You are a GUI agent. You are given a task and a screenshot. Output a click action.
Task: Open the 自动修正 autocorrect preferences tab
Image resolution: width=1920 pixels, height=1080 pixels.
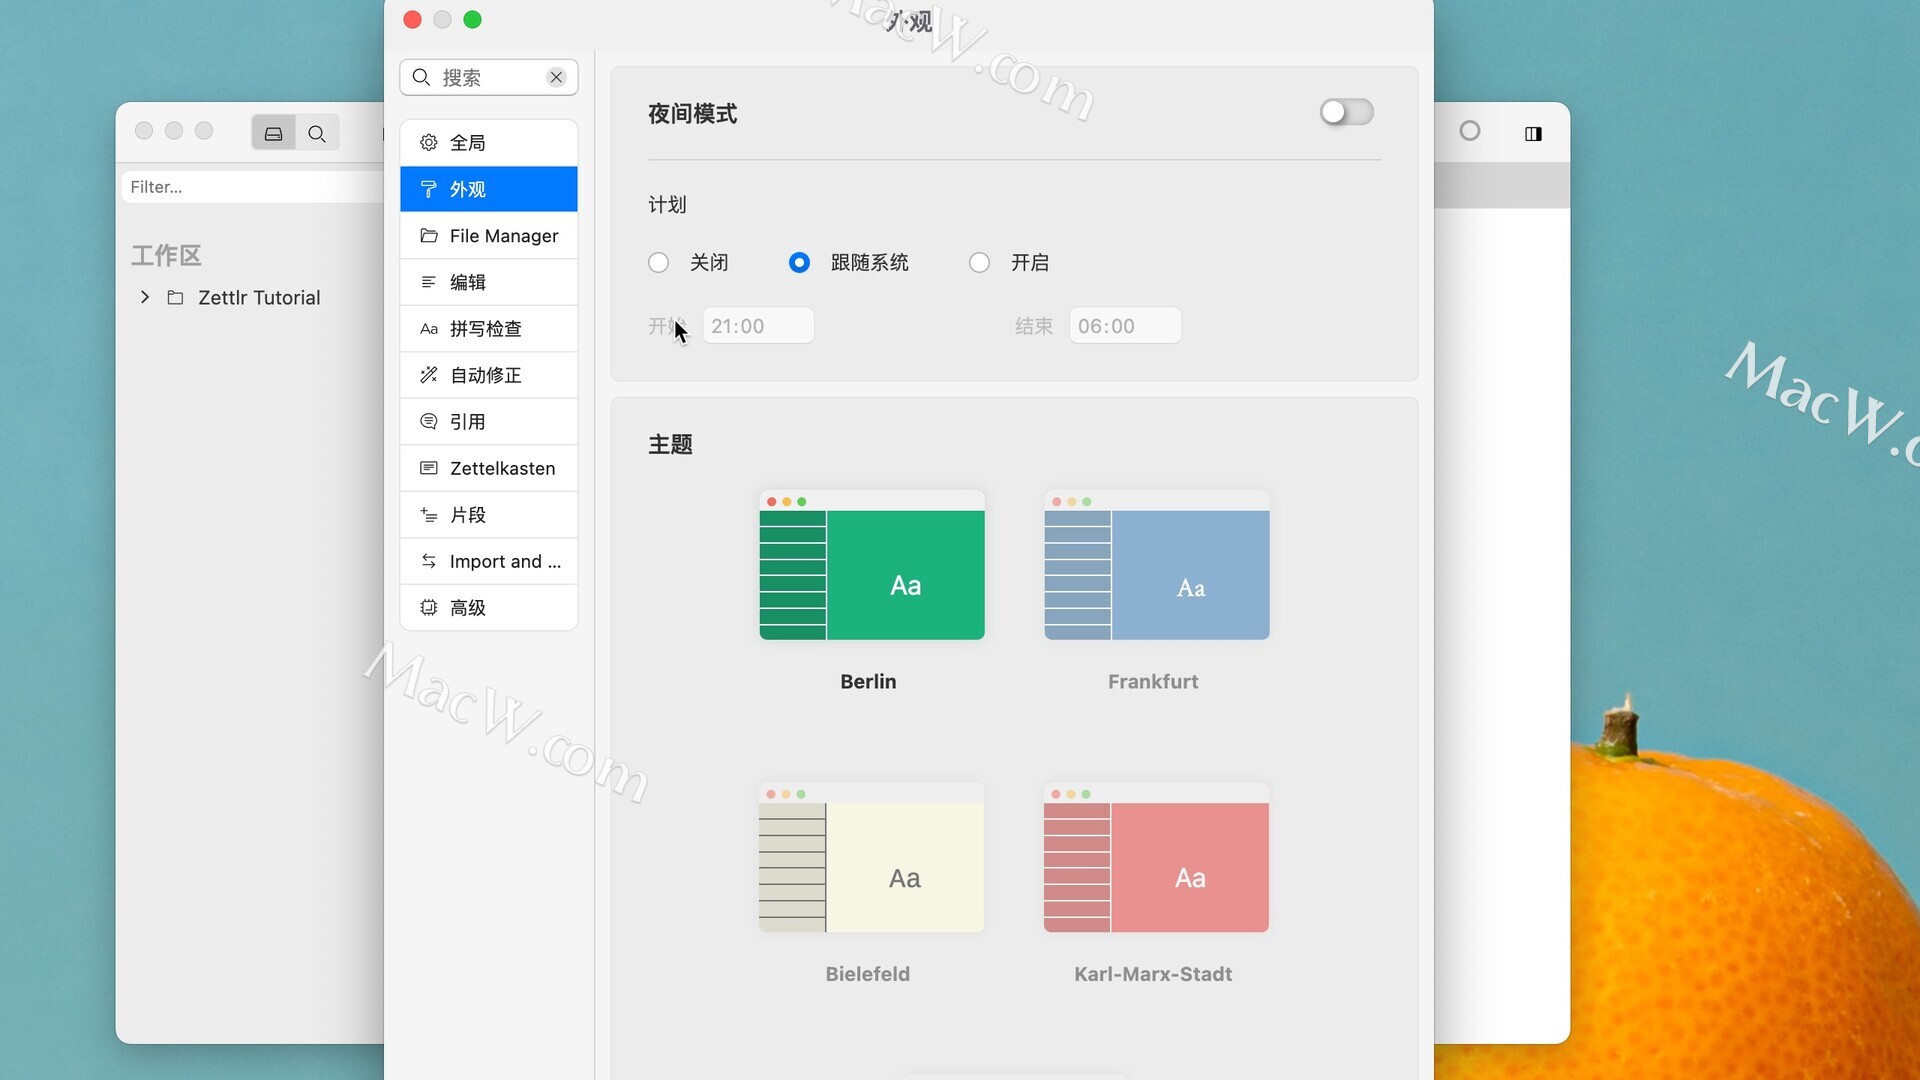(x=489, y=375)
